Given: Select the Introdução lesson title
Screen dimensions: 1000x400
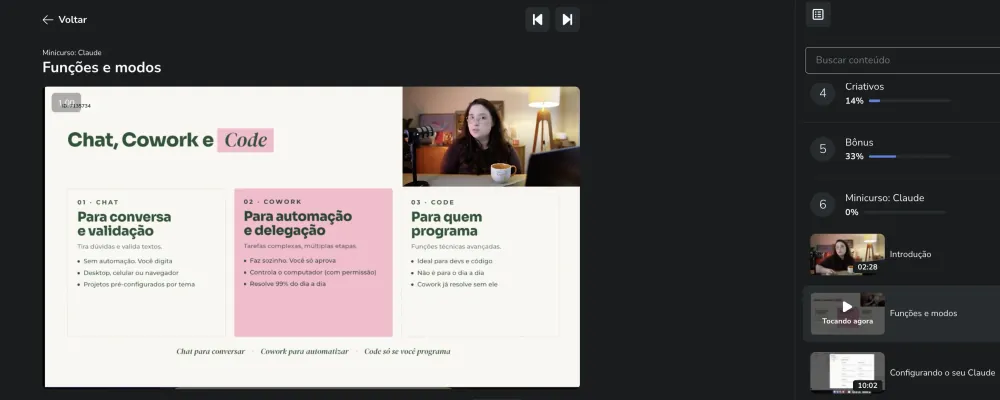Looking at the screenshot, I should (x=910, y=254).
